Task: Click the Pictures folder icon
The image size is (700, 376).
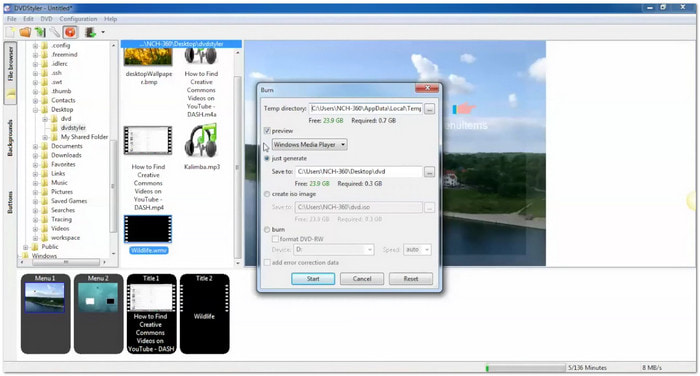Action: click(x=45, y=192)
